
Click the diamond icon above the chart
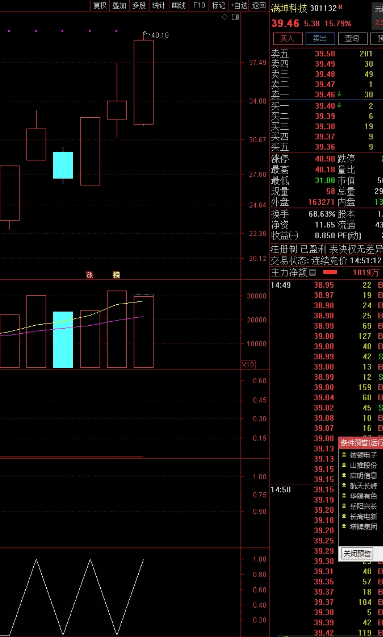coord(225,17)
